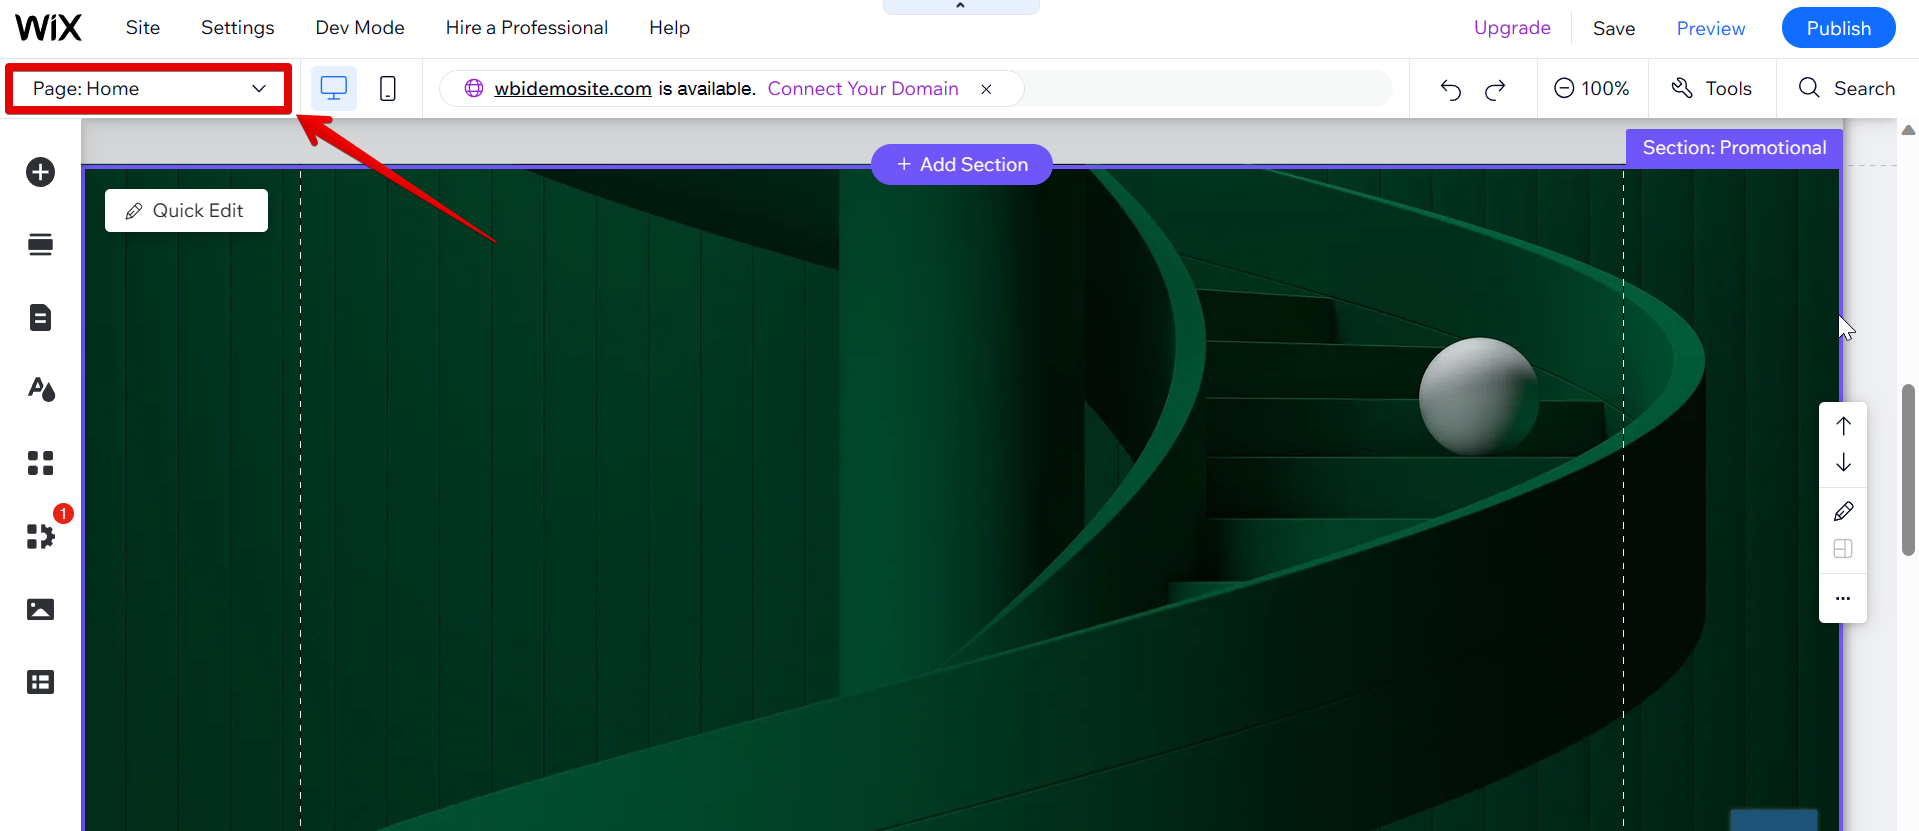Click the Publish button
The height and width of the screenshot is (831, 1919).
click(x=1838, y=28)
